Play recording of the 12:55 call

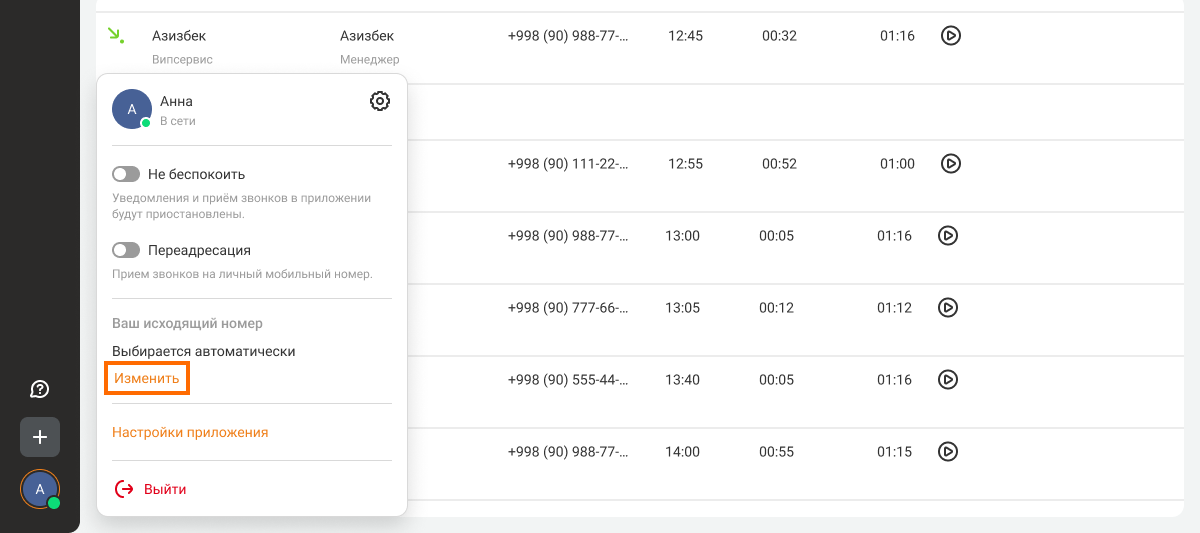pyautogui.click(x=951, y=163)
